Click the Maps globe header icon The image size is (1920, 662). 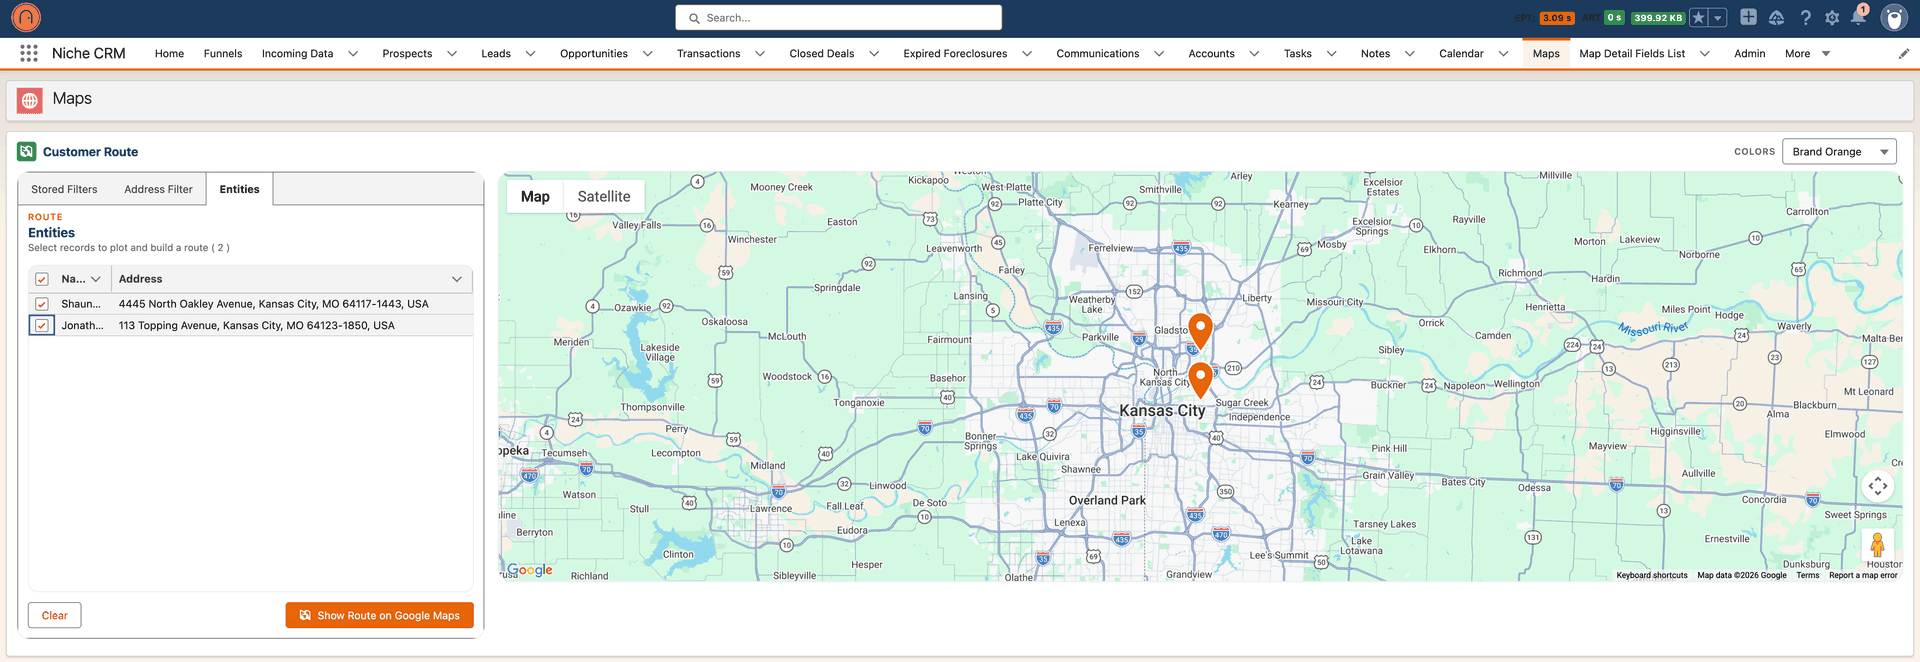pos(30,99)
